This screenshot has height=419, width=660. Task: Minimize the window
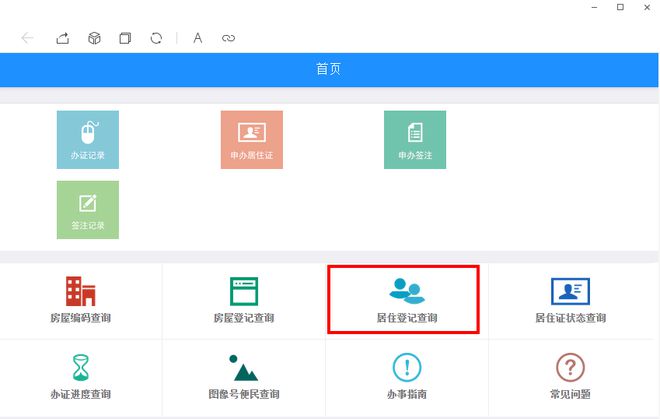coord(594,8)
